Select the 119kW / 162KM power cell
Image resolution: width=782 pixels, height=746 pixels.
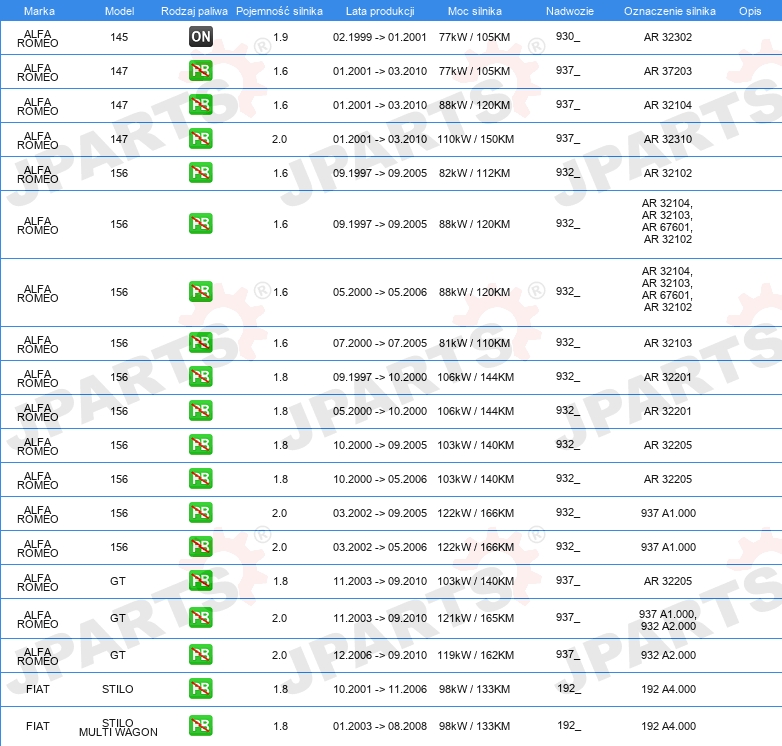(x=475, y=655)
